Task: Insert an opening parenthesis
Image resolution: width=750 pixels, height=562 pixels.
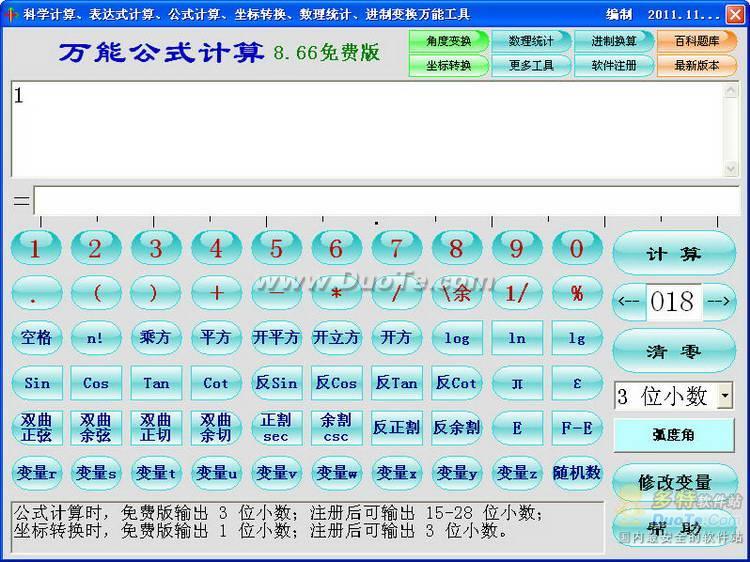Action: tap(96, 293)
